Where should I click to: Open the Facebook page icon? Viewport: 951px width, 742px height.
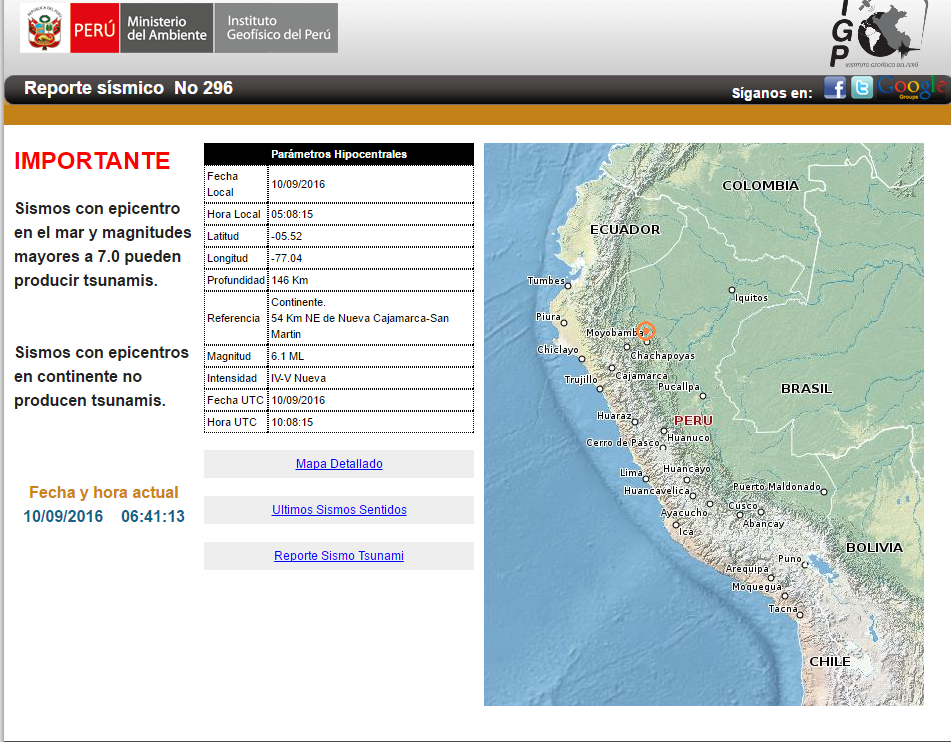pyautogui.click(x=834, y=88)
